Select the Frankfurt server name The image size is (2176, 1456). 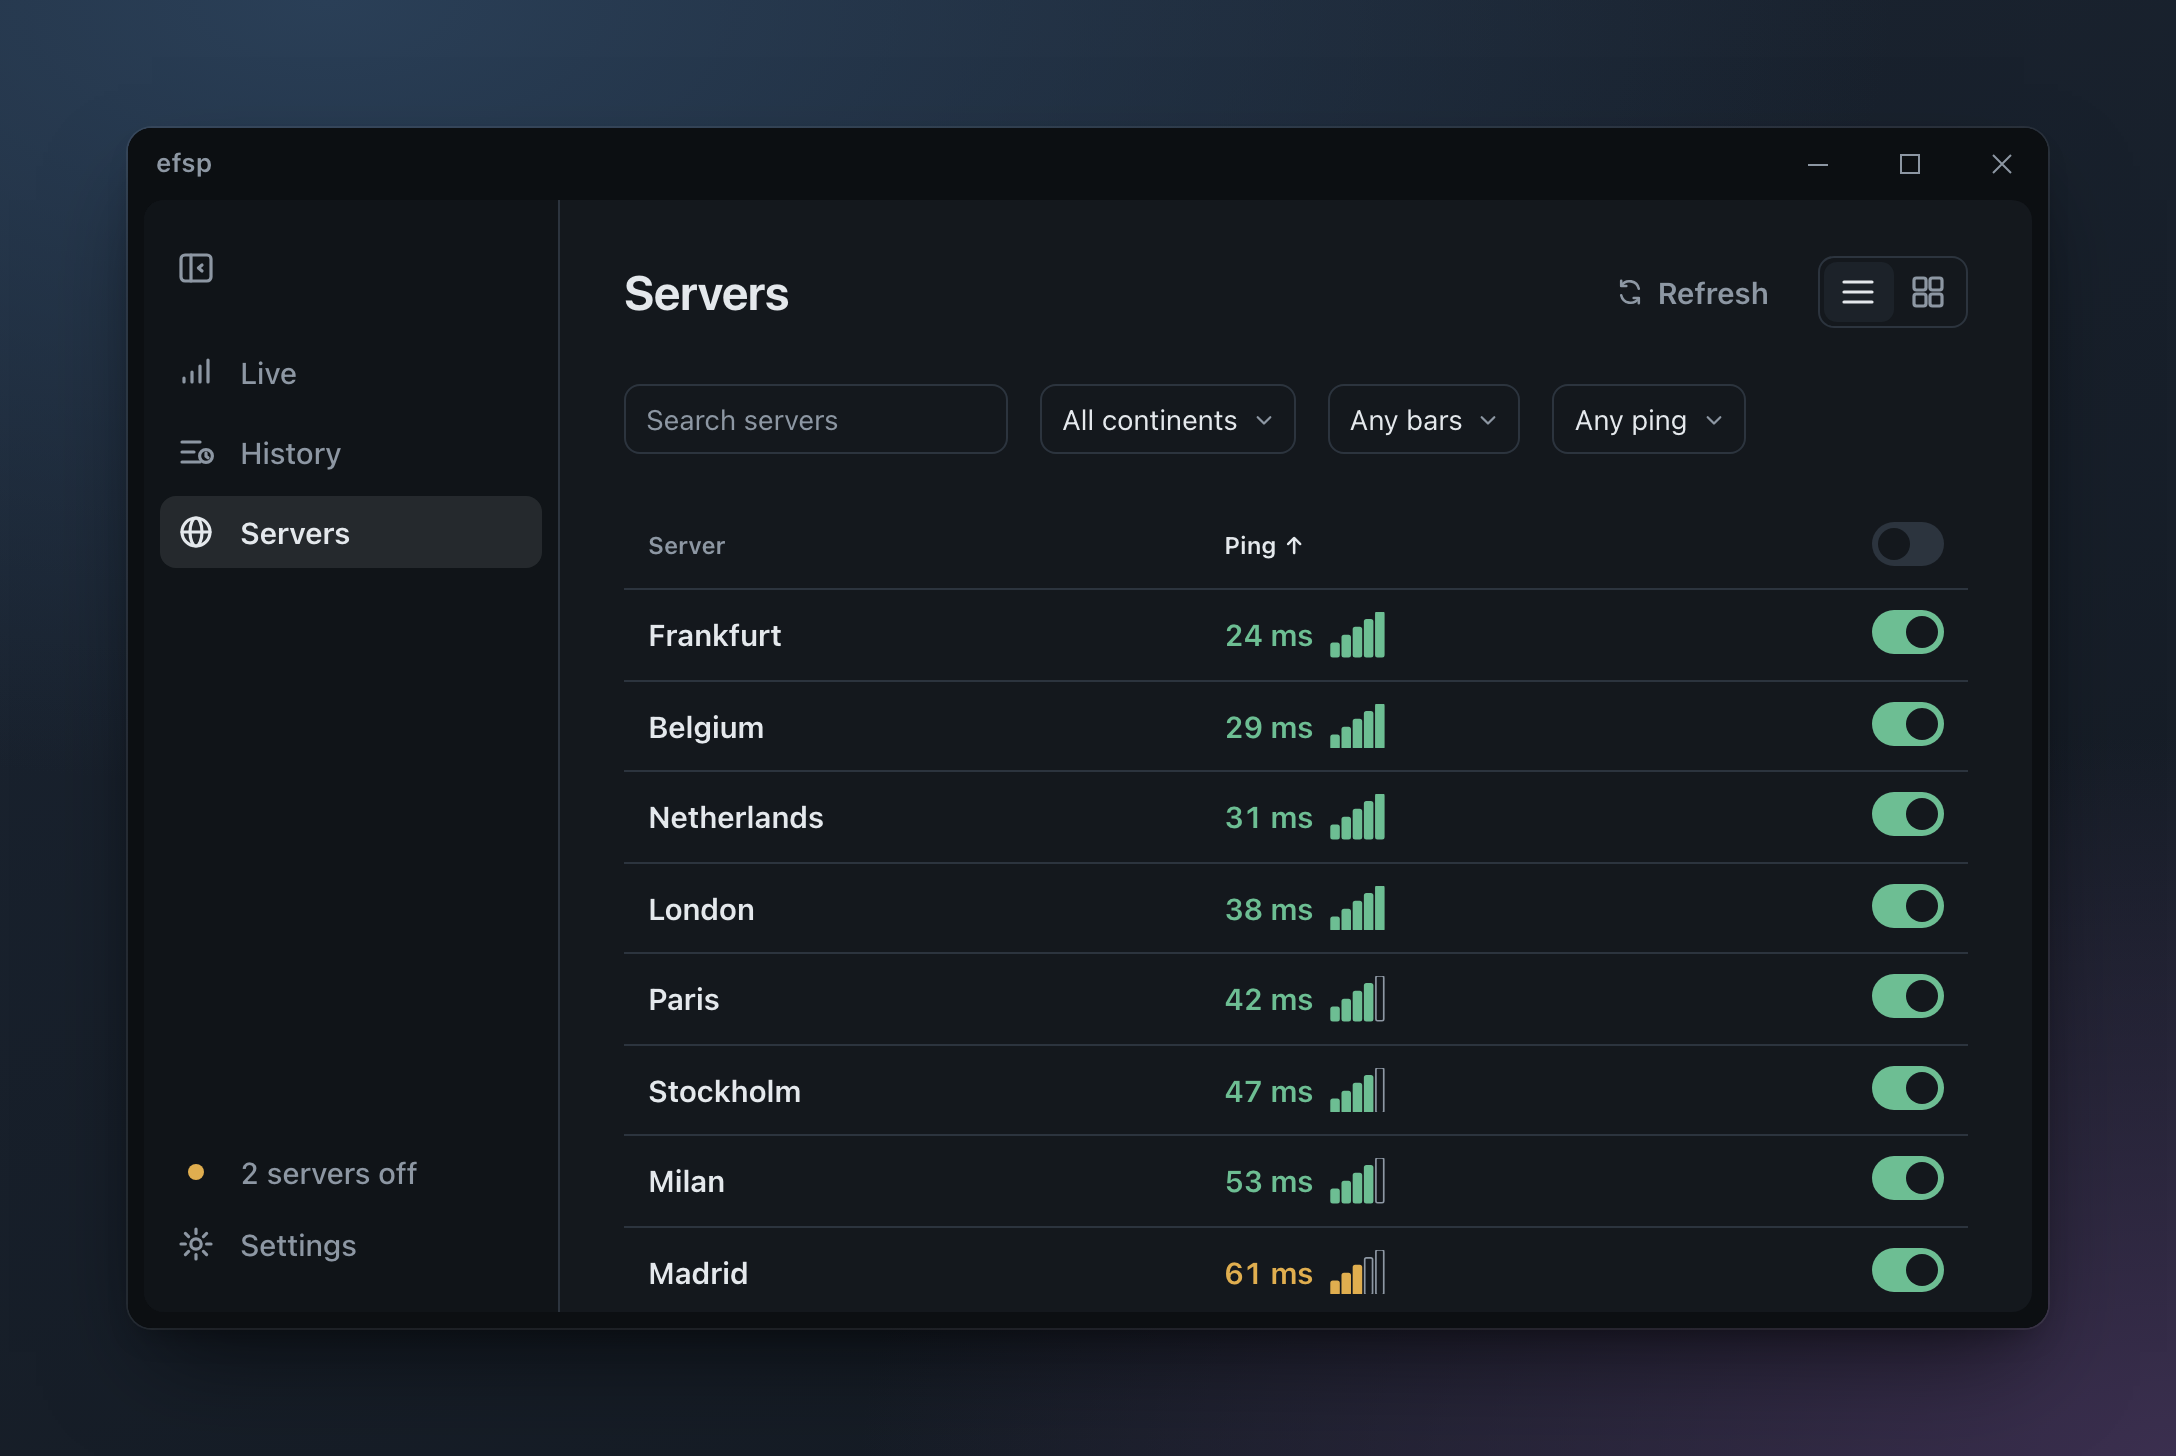point(714,635)
